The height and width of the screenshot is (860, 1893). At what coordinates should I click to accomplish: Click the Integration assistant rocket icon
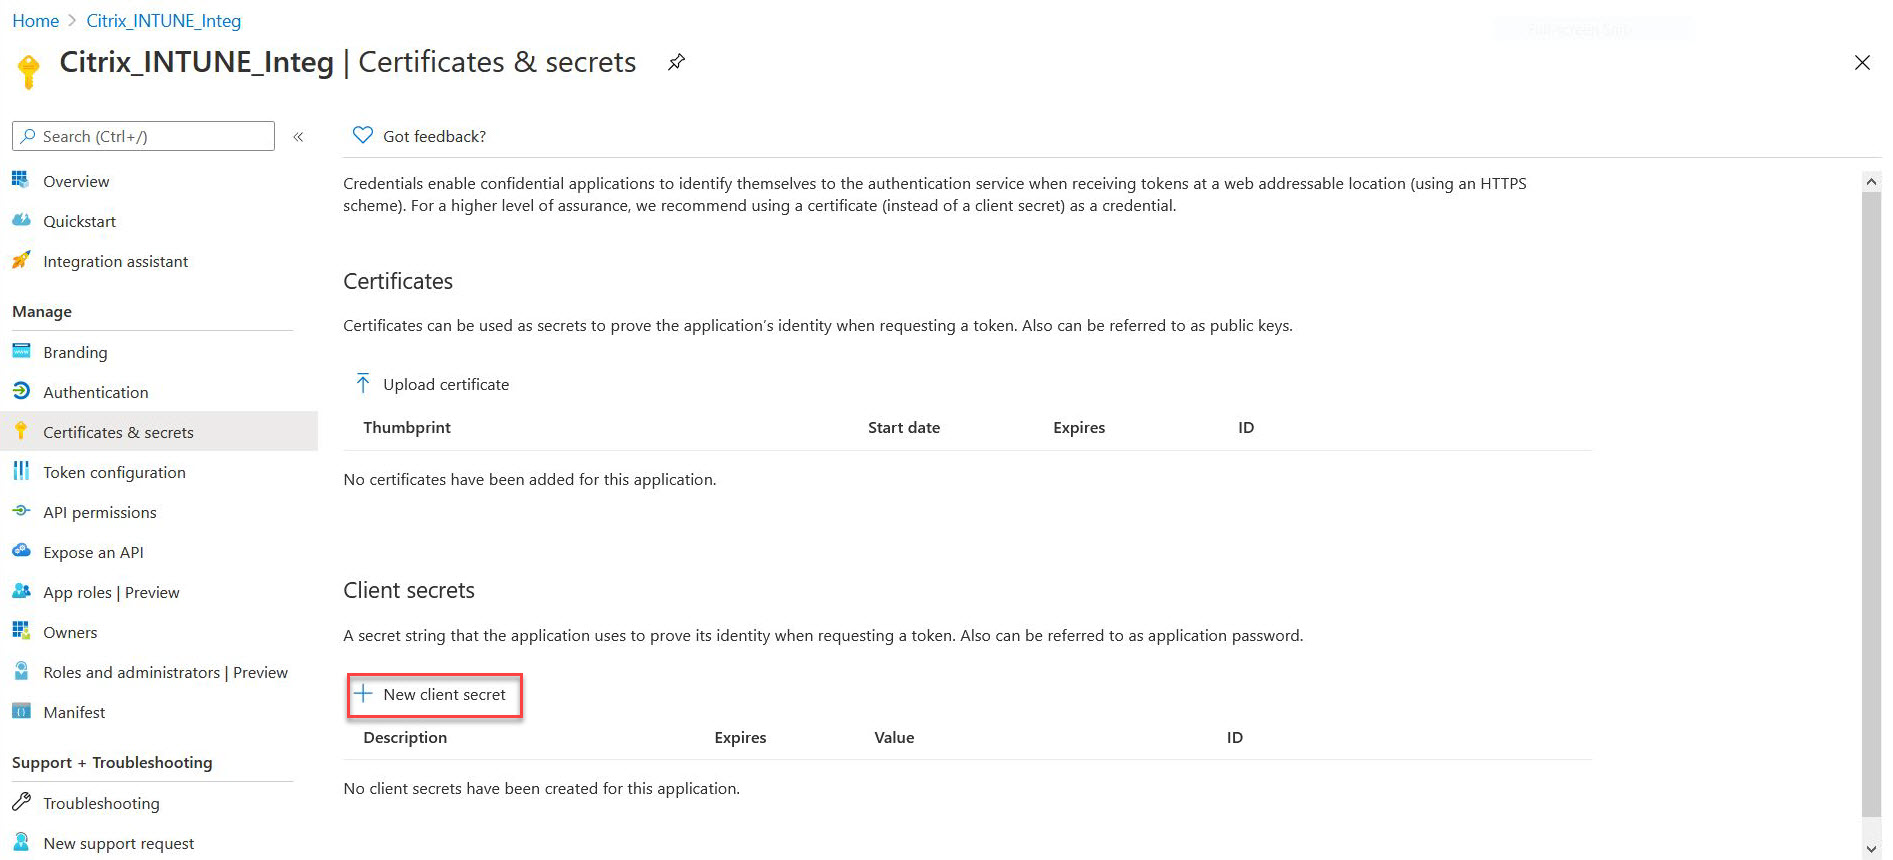click(x=21, y=260)
